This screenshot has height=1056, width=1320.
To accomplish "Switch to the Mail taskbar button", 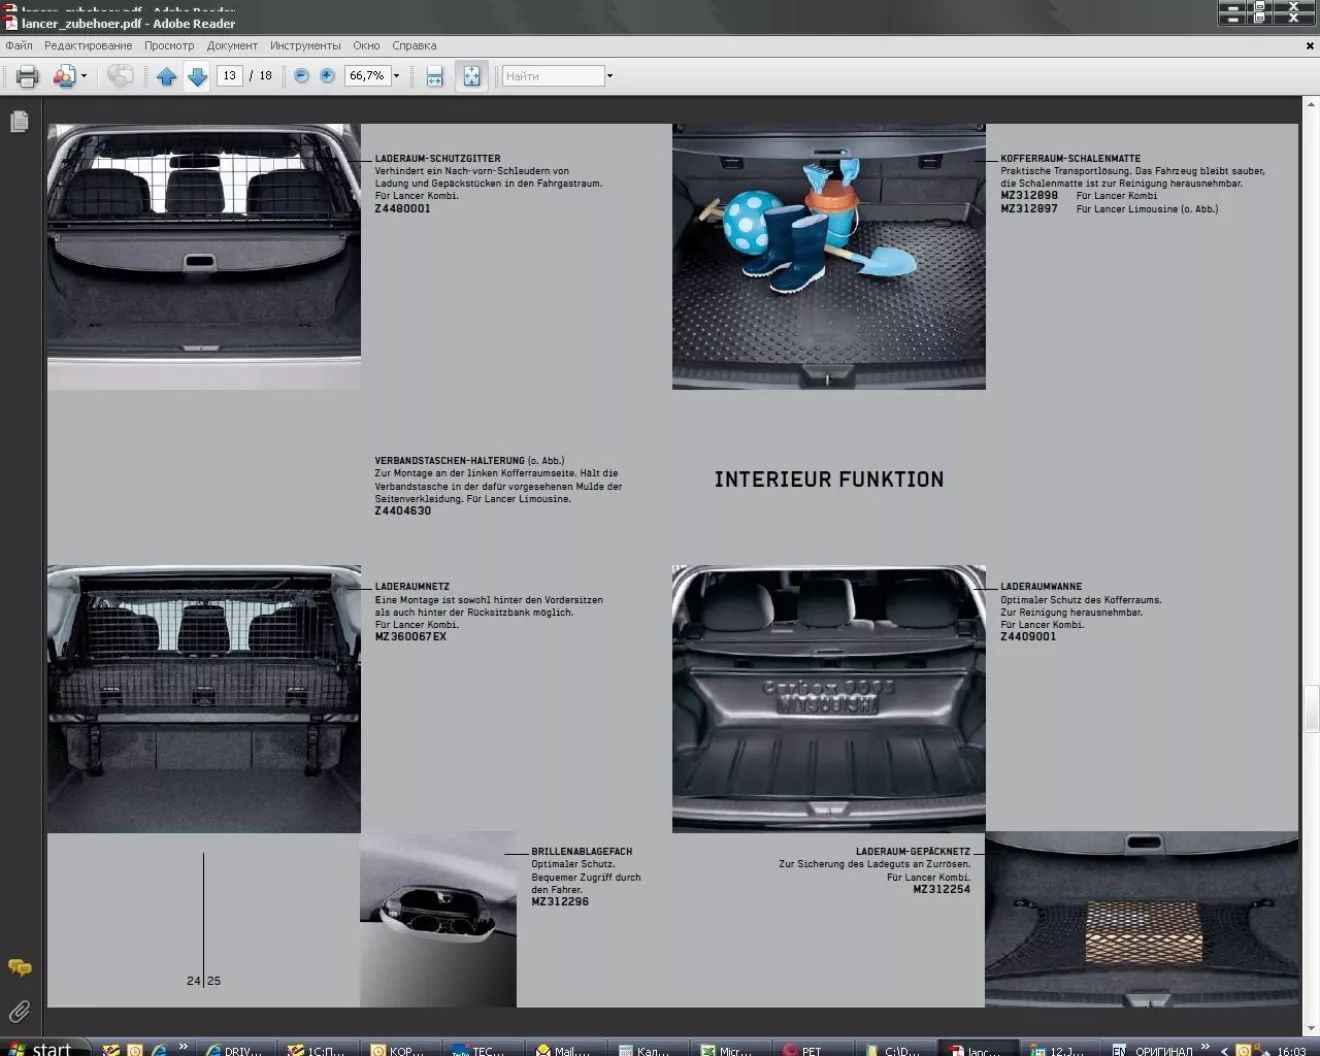I will (564, 1050).
